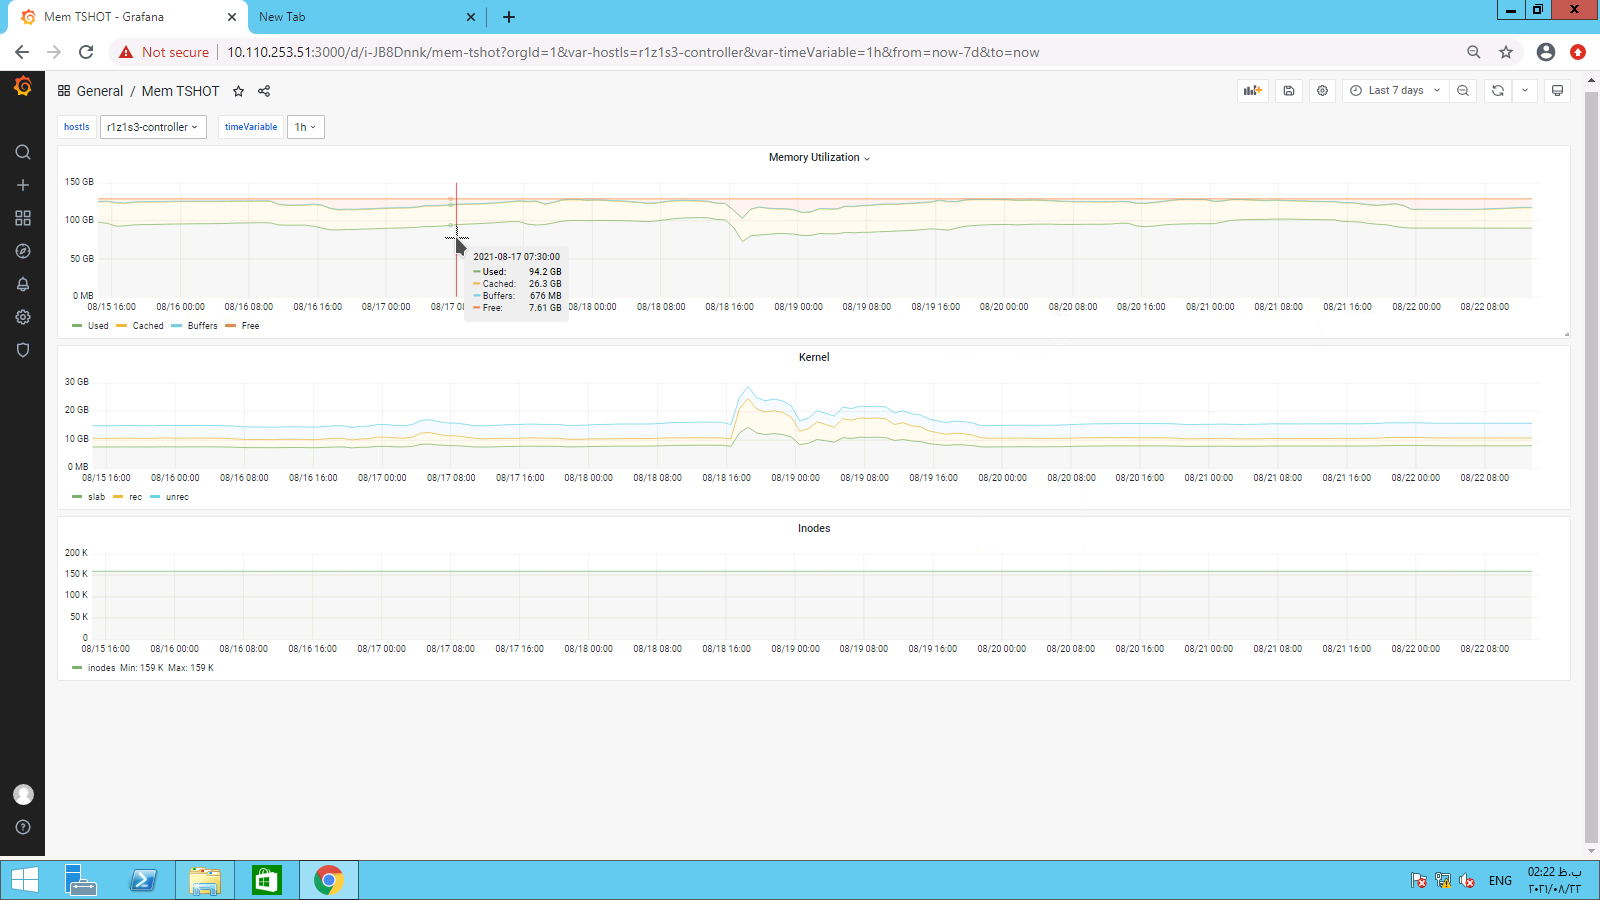This screenshot has width=1600, height=900.
Task: Click the Free legend color swatch
Action: coord(230,326)
